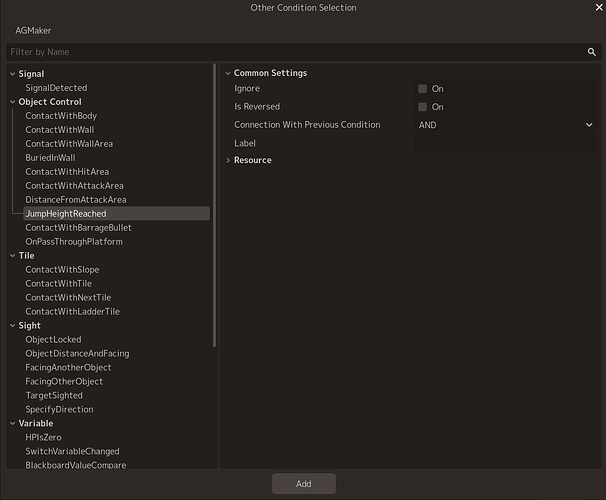The image size is (606, 500).
Task: Select SwitchVariableChanged condition
Action: 73,451
